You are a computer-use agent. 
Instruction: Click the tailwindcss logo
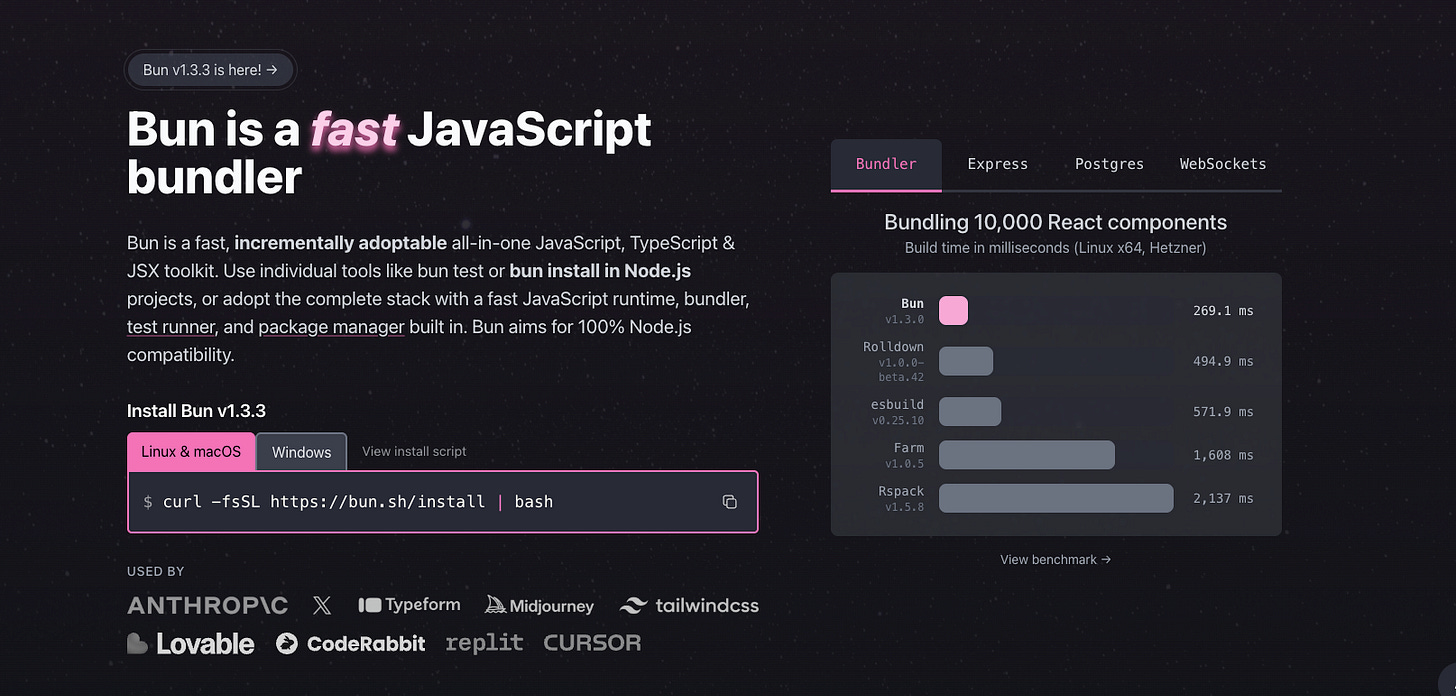pyautogui.click(x=689, y=605)
